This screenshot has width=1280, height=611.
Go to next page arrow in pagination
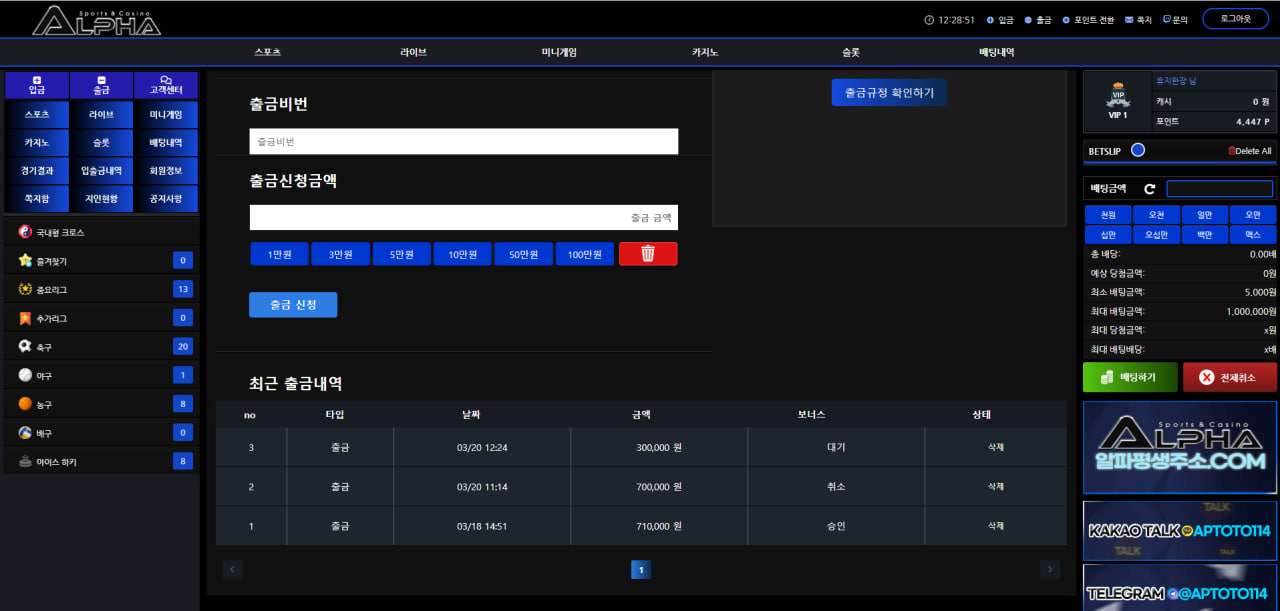click(1049, 569)
